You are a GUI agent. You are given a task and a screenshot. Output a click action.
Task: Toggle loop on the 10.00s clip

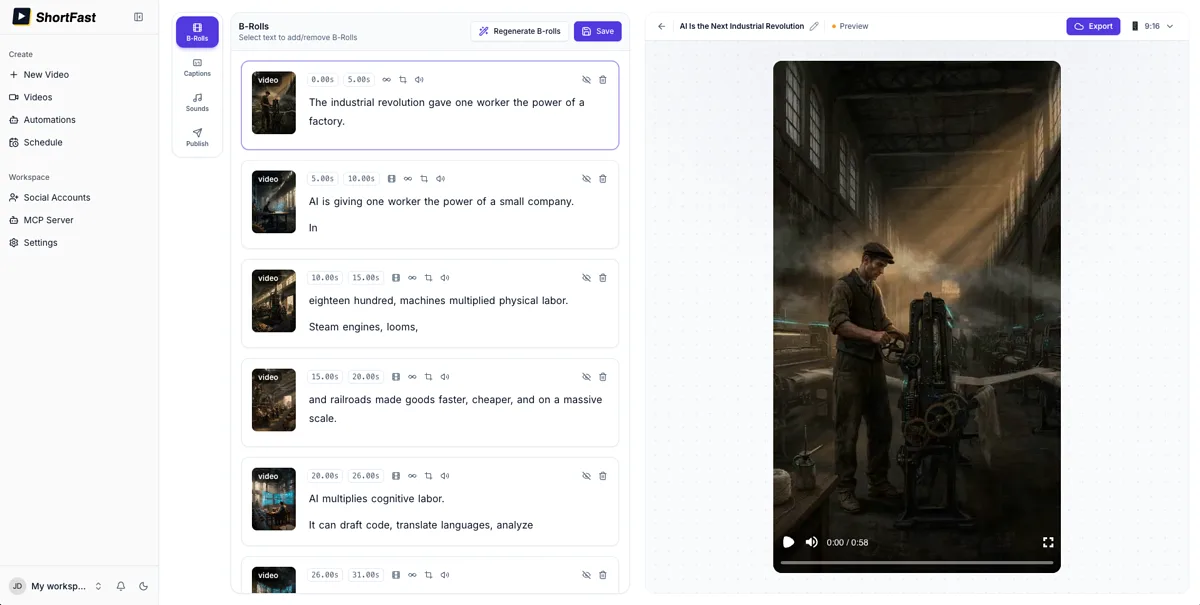coord(412,278)
